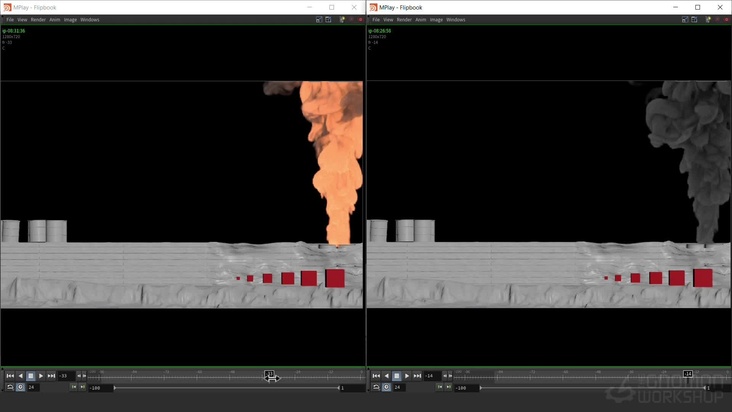The width and height of the screenshot is (732, 412).
Task: Jump to first frame in right flipbook
Action: 376,376
